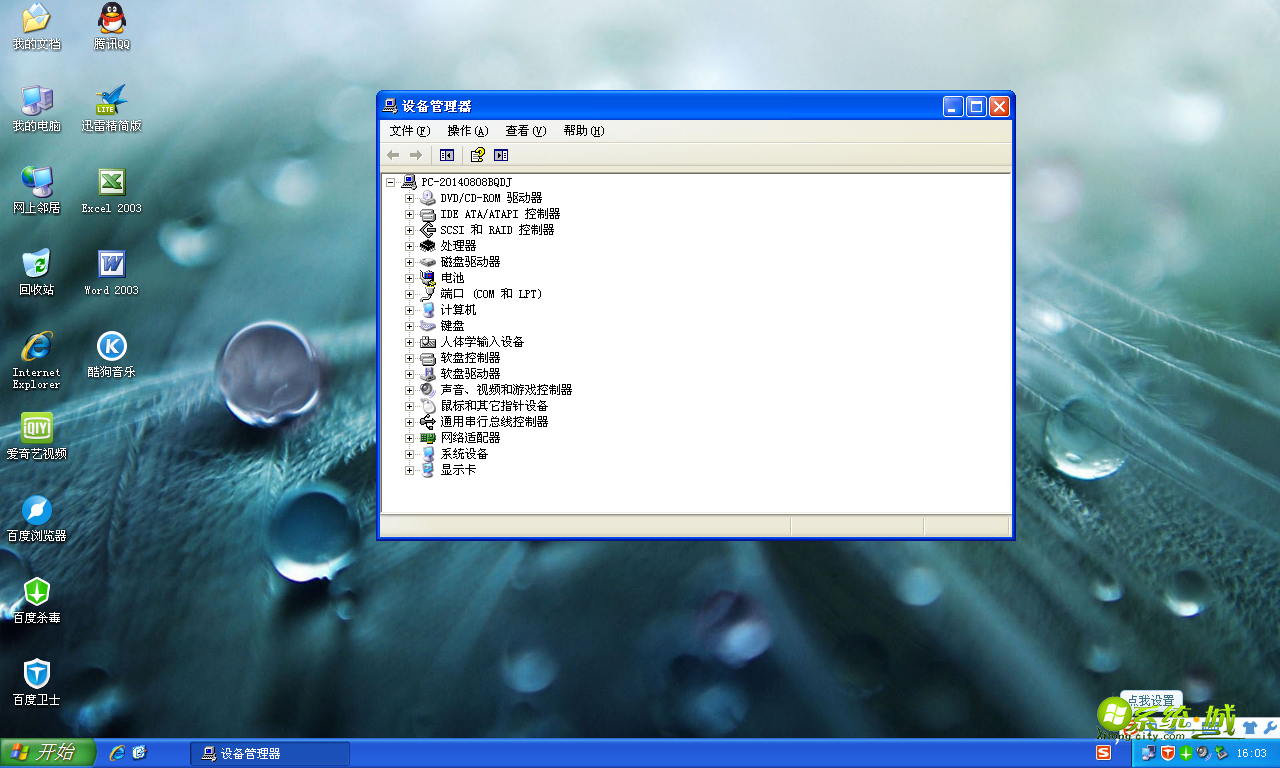Open Word 2003 desktop icon
This screenshot has width=1280, height=768.
[111, 268]
